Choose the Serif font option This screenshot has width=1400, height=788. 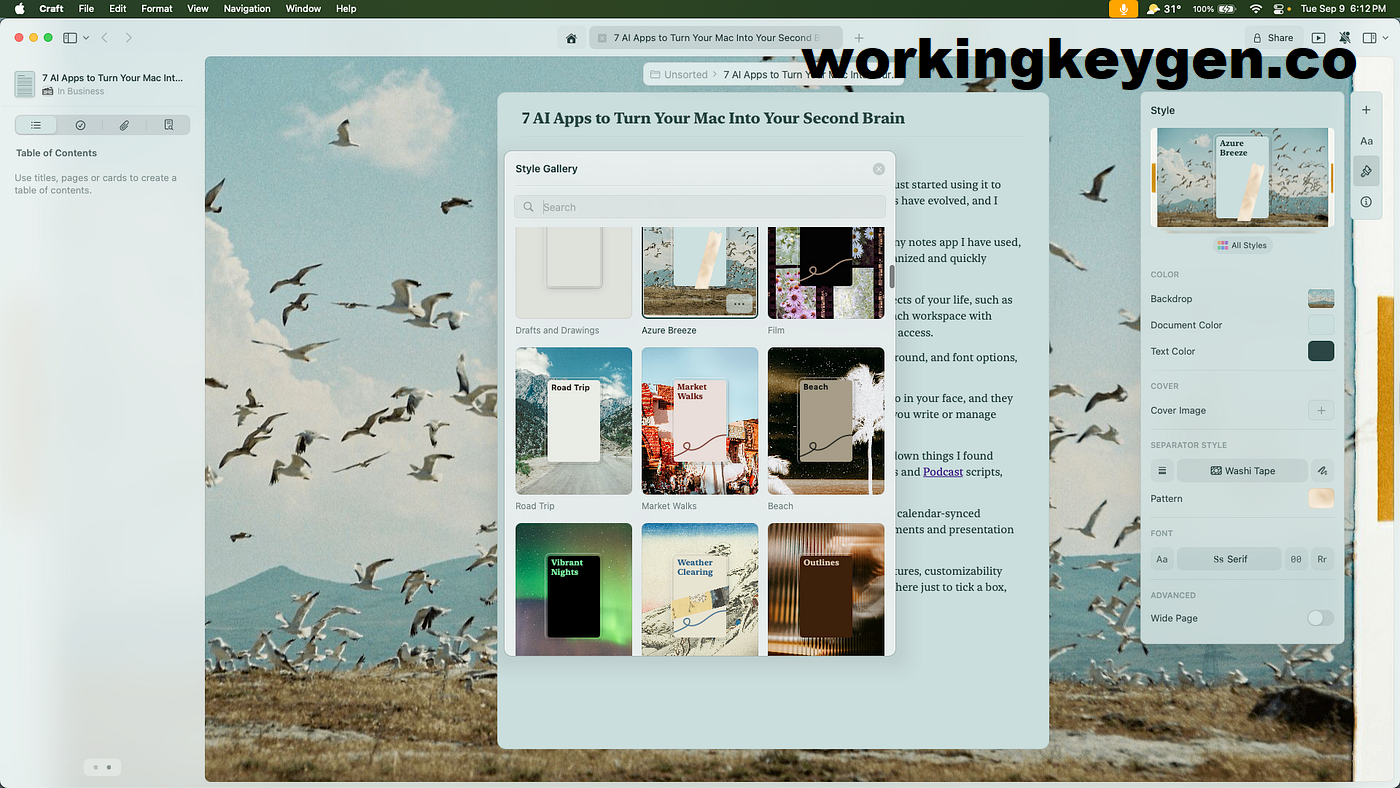pos(1229,559)
